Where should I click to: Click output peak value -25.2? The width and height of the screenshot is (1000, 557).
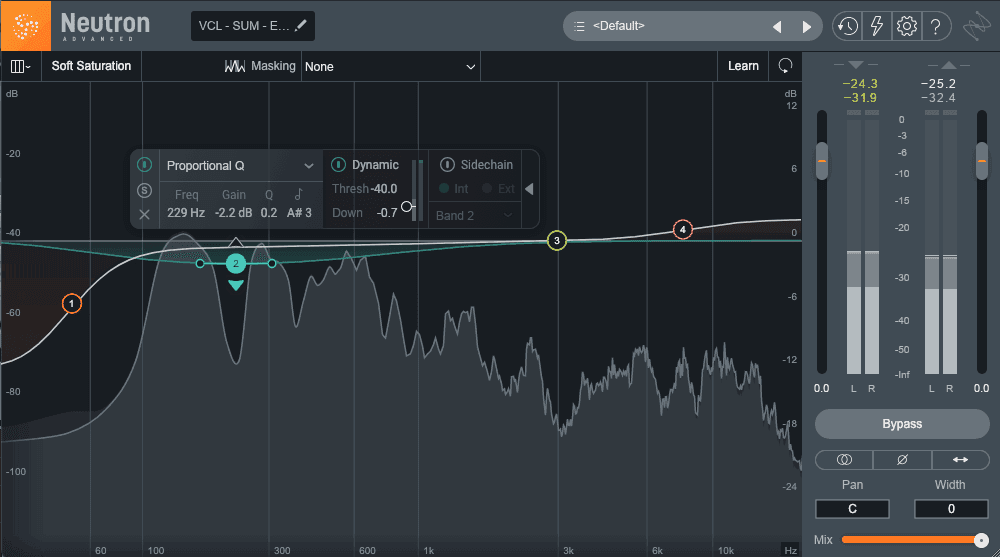pos(938,84)
